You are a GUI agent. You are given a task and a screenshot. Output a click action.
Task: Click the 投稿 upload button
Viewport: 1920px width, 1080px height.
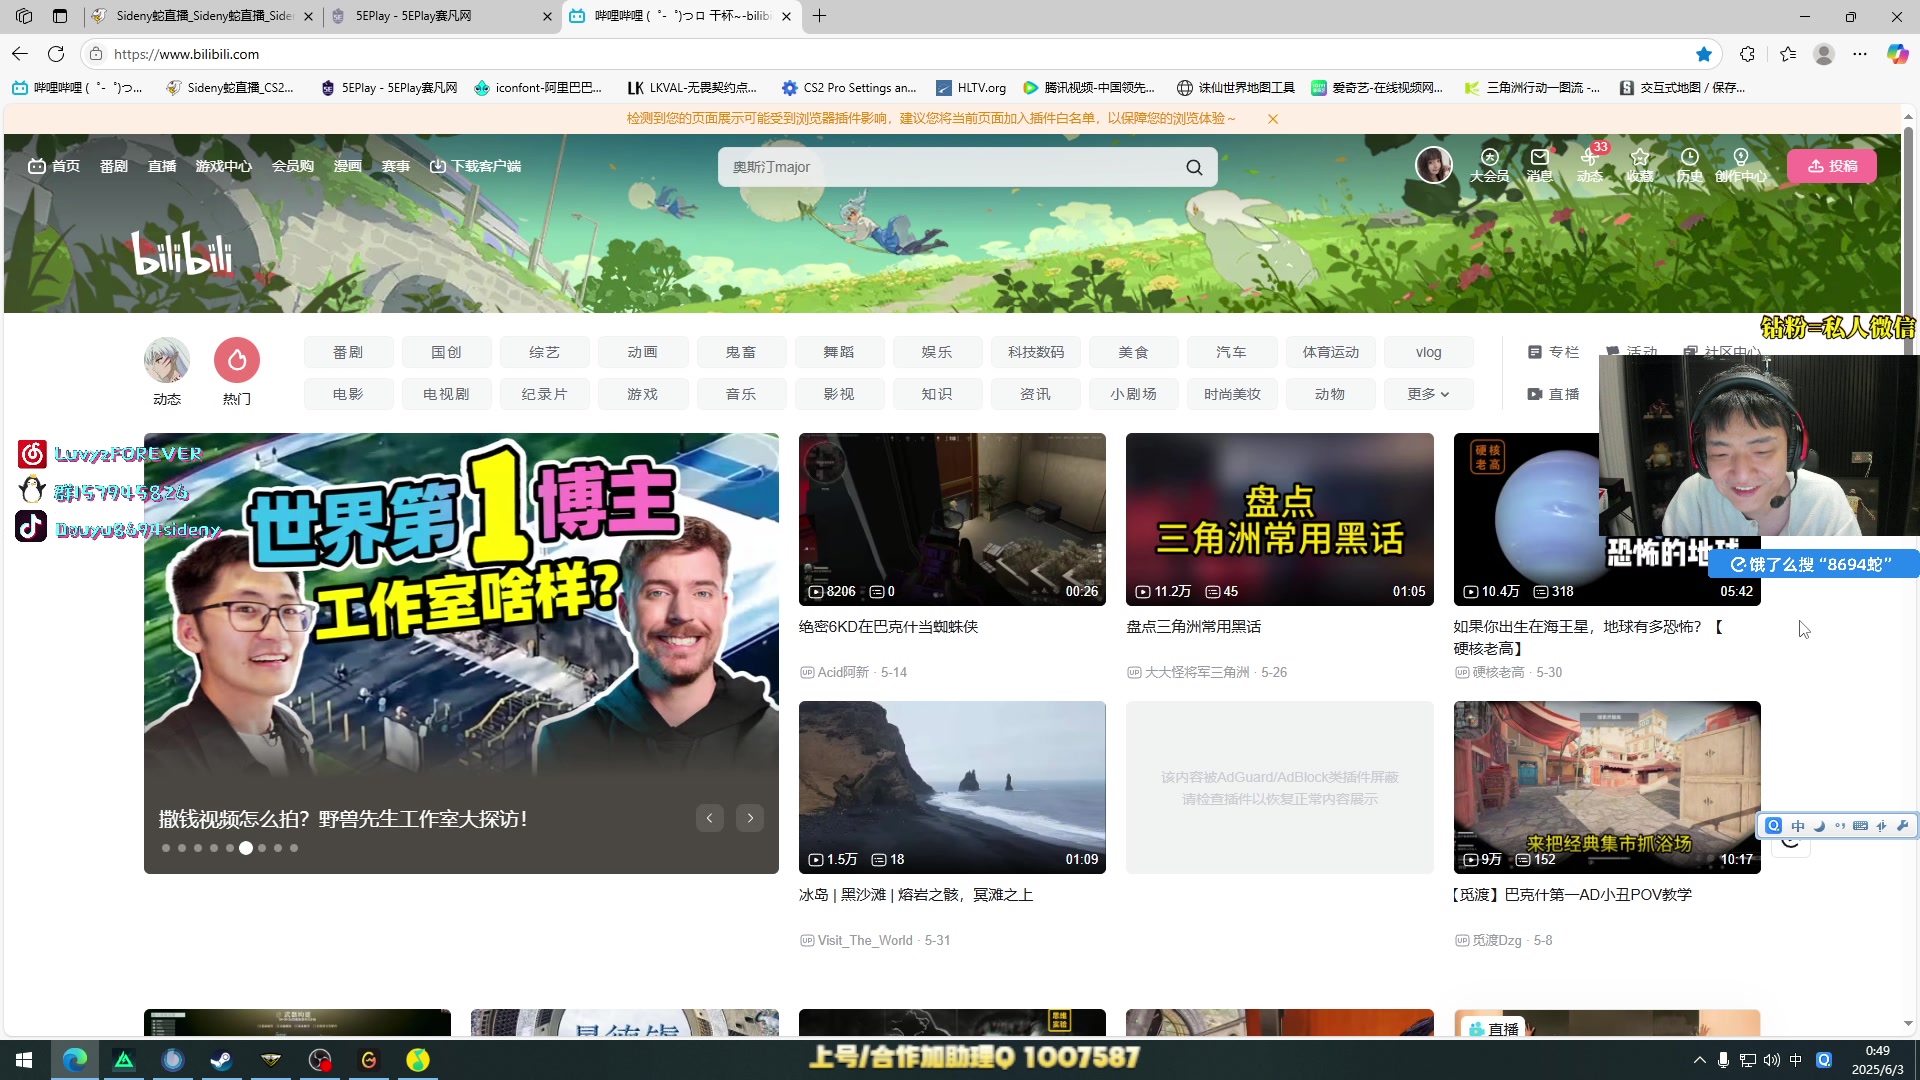coord(1832,166)
